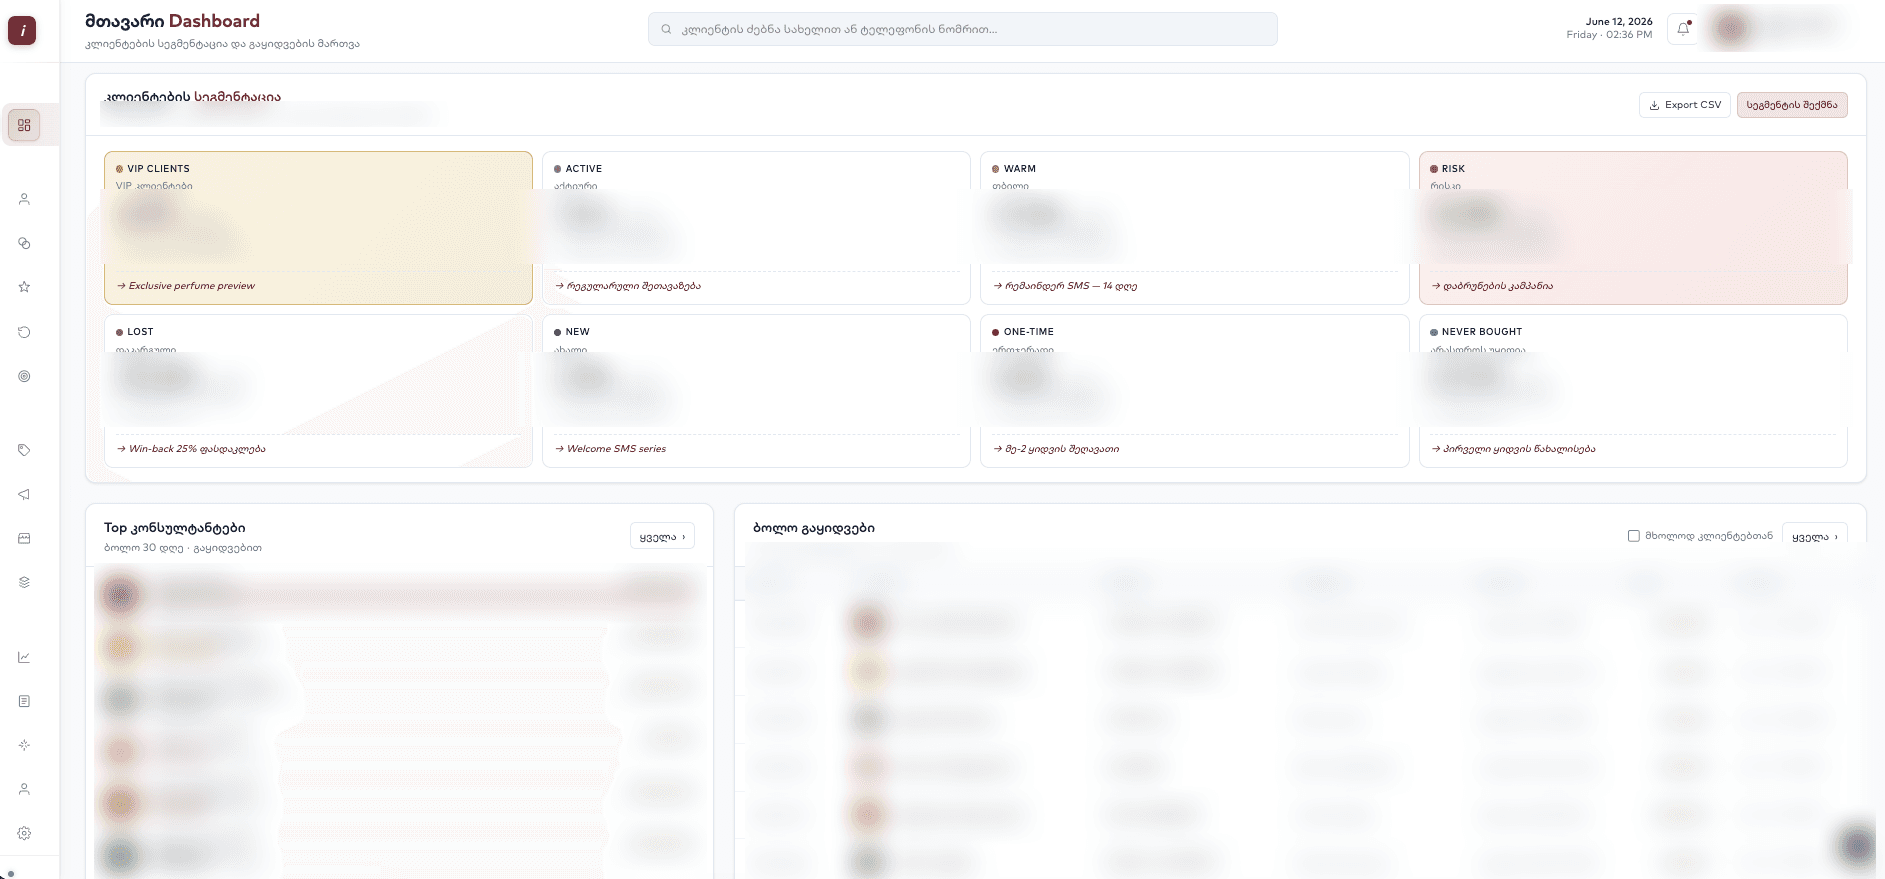This screenshot has width=1885, height=879.
Task: Open the target bullseye sidebar icon
Action: pos(24,376)
